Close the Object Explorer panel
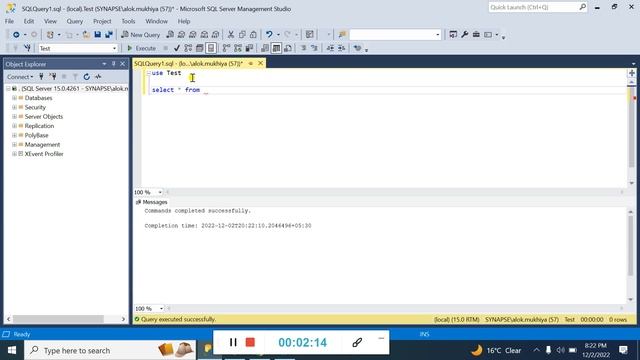640x360 pixels. pyautogui.click(x=122, y=64)
